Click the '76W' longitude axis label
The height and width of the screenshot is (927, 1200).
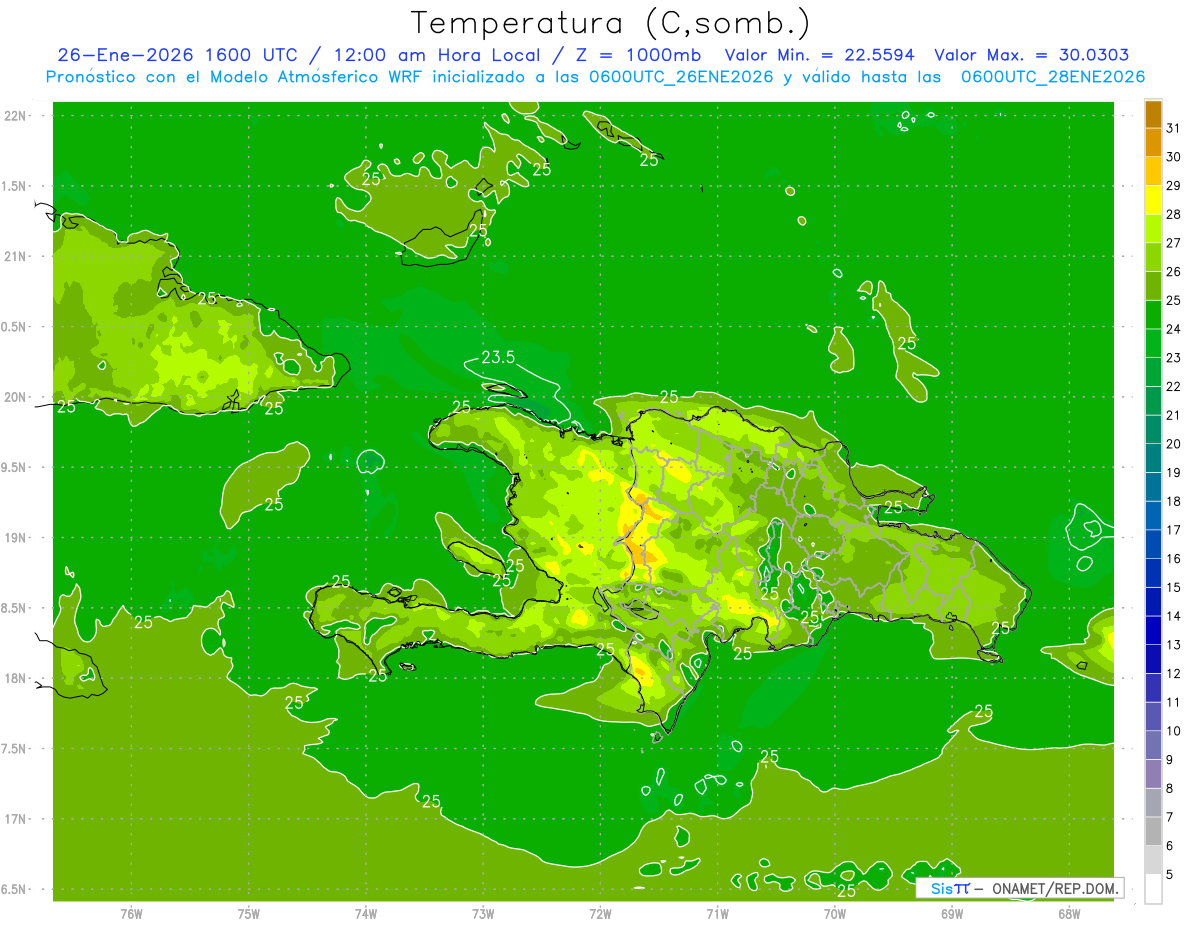coord(131,914)
